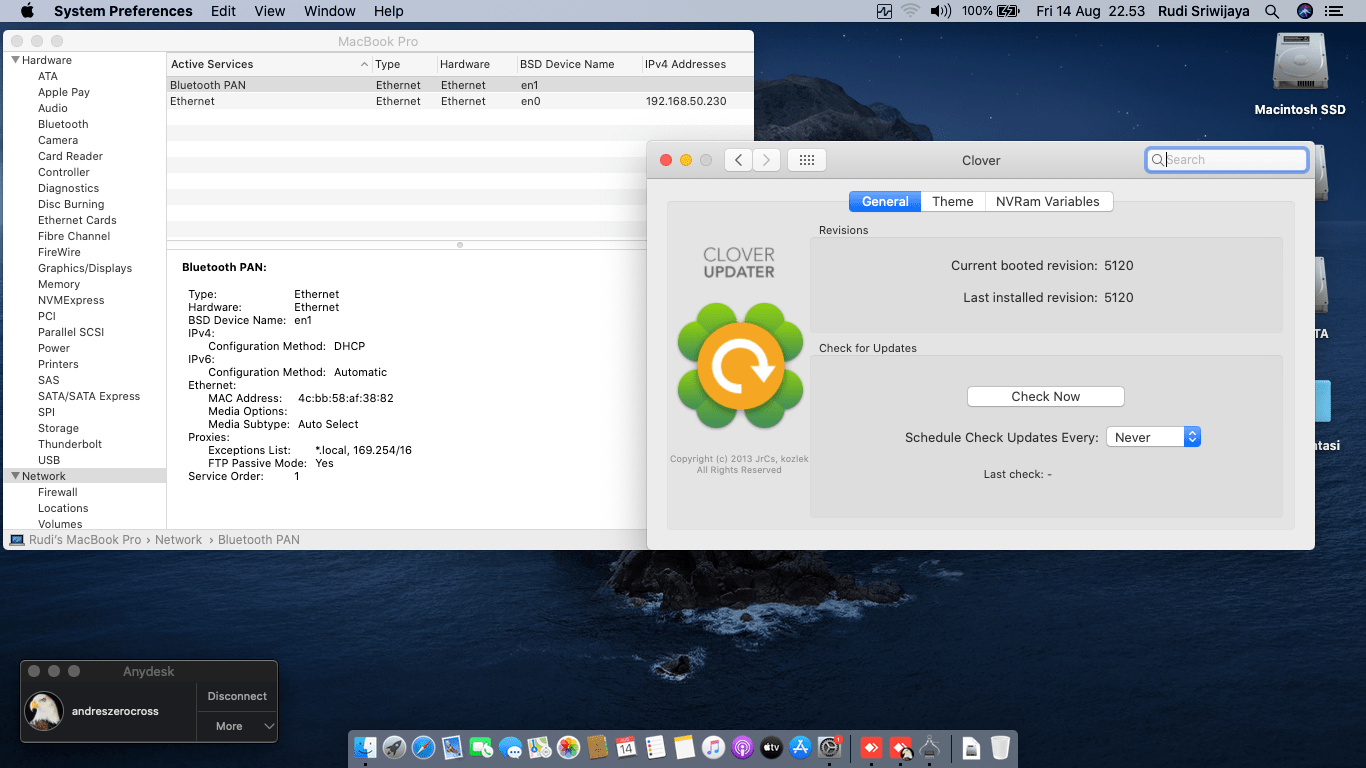Open Notes from the Dock
Viewport: 1366px width, 768px height.
[x=684, y=747]
